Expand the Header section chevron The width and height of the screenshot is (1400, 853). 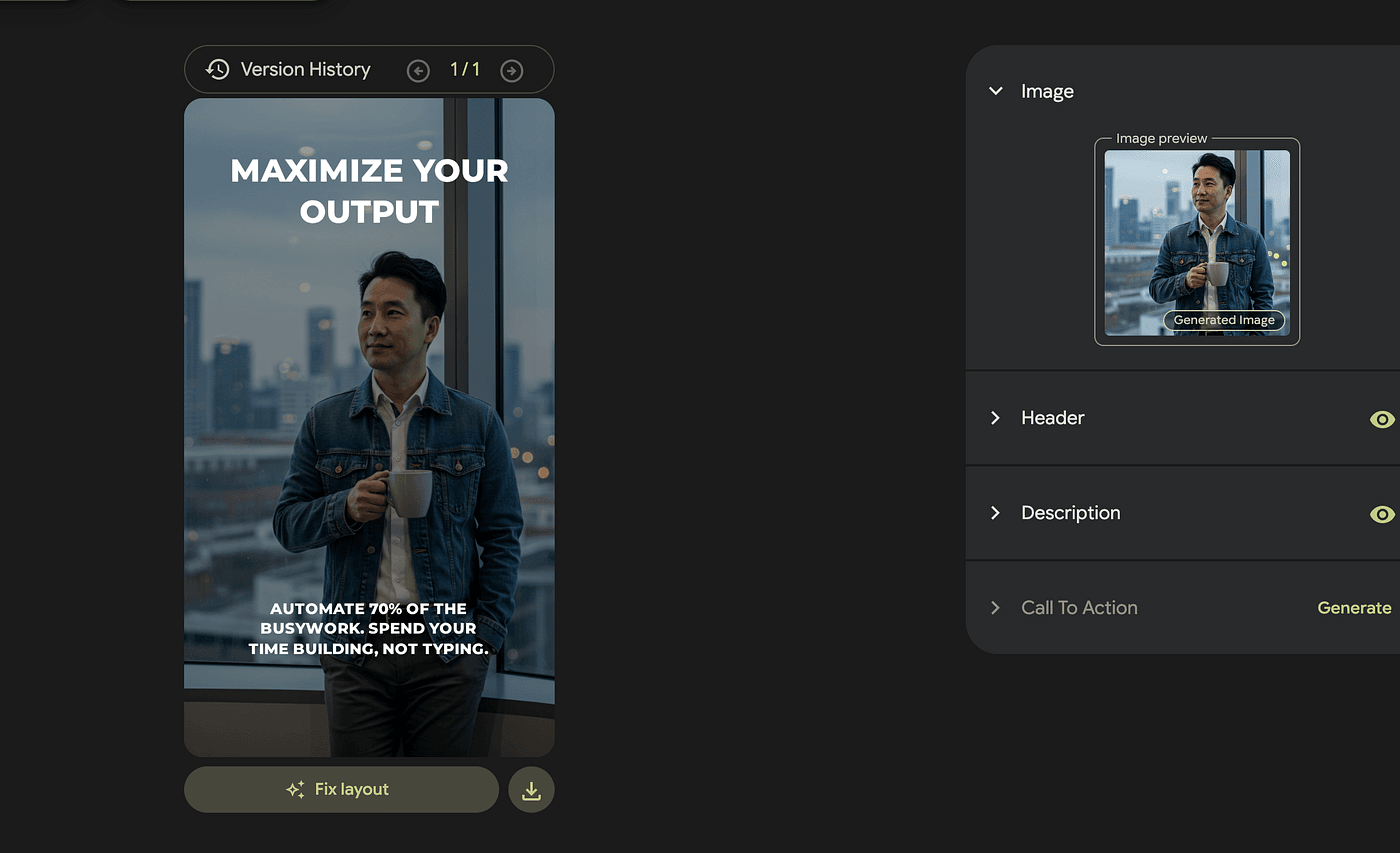coord(995,418)
